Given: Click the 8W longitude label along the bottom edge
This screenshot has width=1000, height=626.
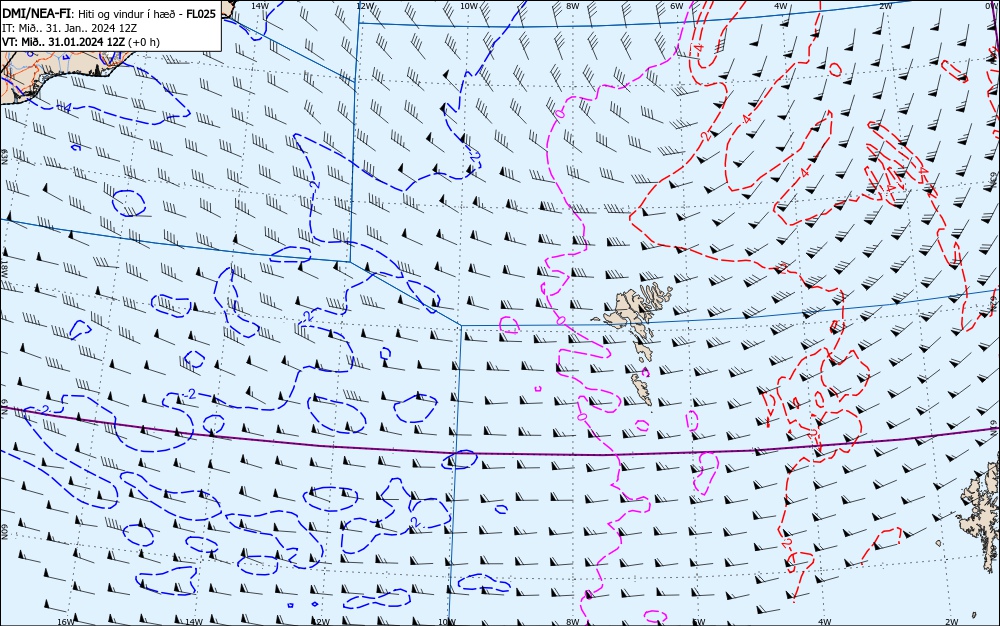Looking at the screenshot, I should point(573,622).
